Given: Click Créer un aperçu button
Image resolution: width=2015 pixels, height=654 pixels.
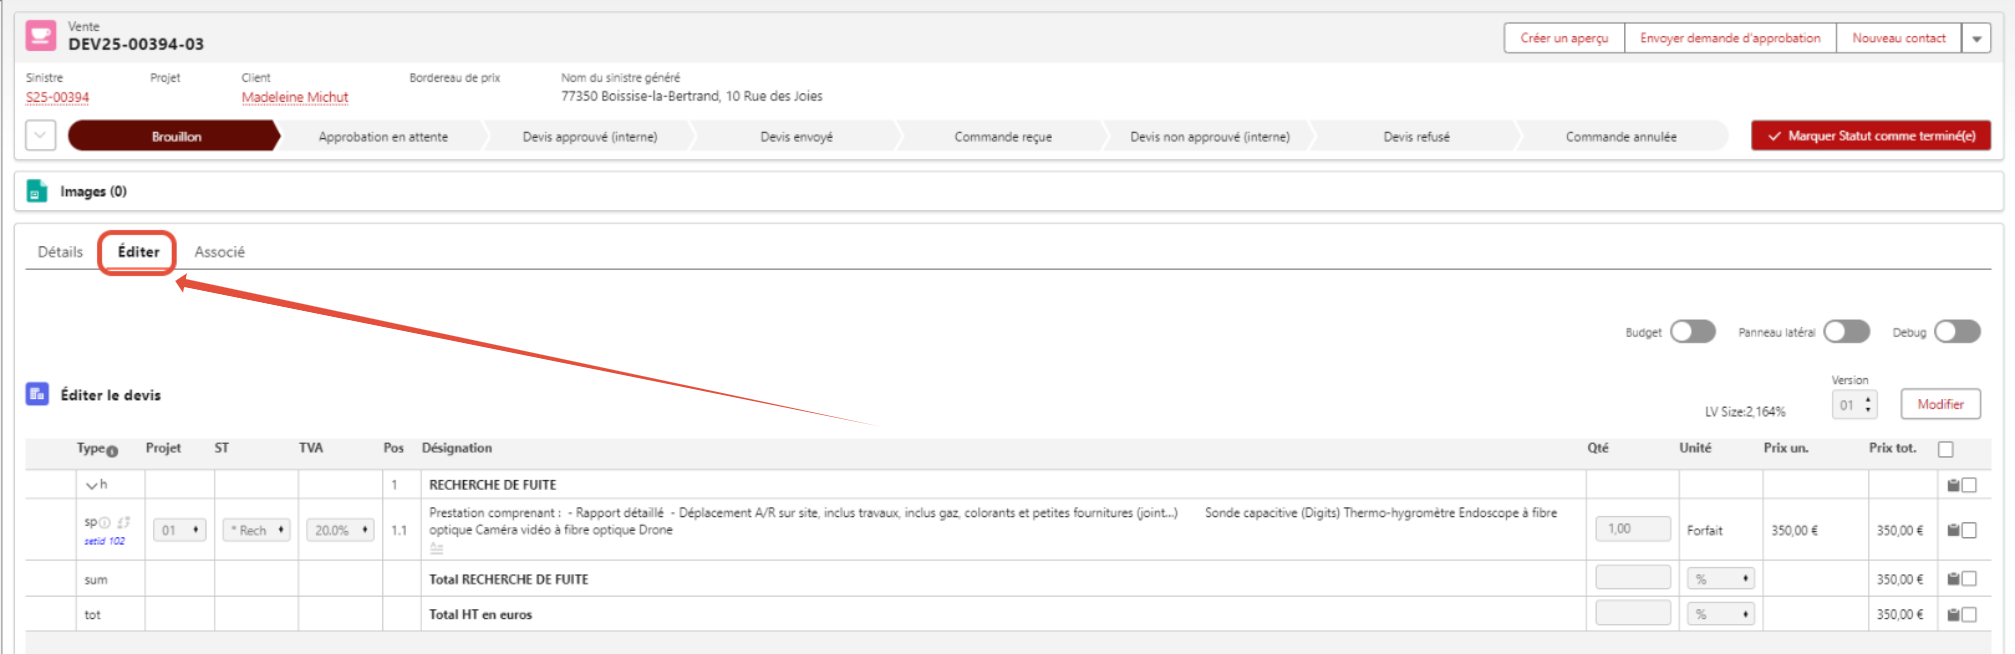Looking at the screenshot, I should [1564, 38].
